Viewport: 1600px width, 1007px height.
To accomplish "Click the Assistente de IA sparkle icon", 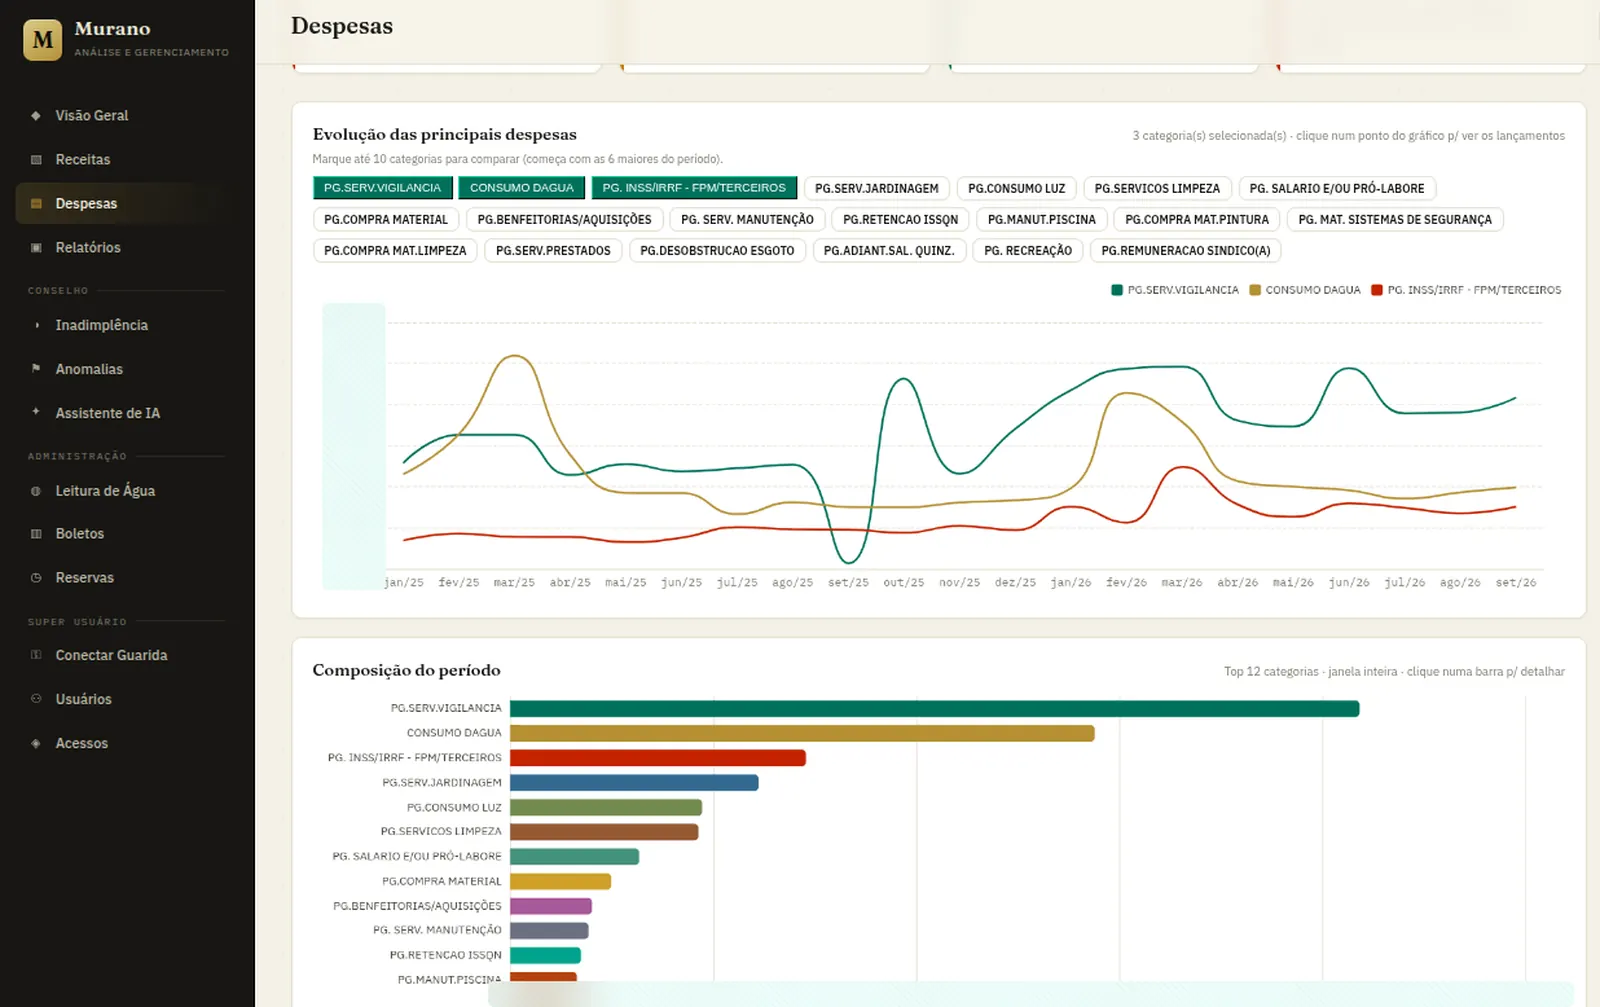I will [36, 412].
